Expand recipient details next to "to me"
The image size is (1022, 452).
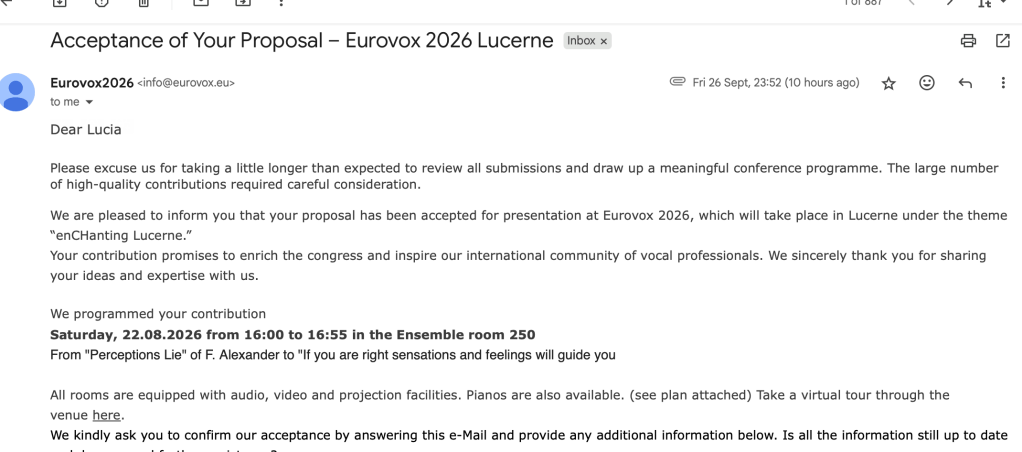89,102
